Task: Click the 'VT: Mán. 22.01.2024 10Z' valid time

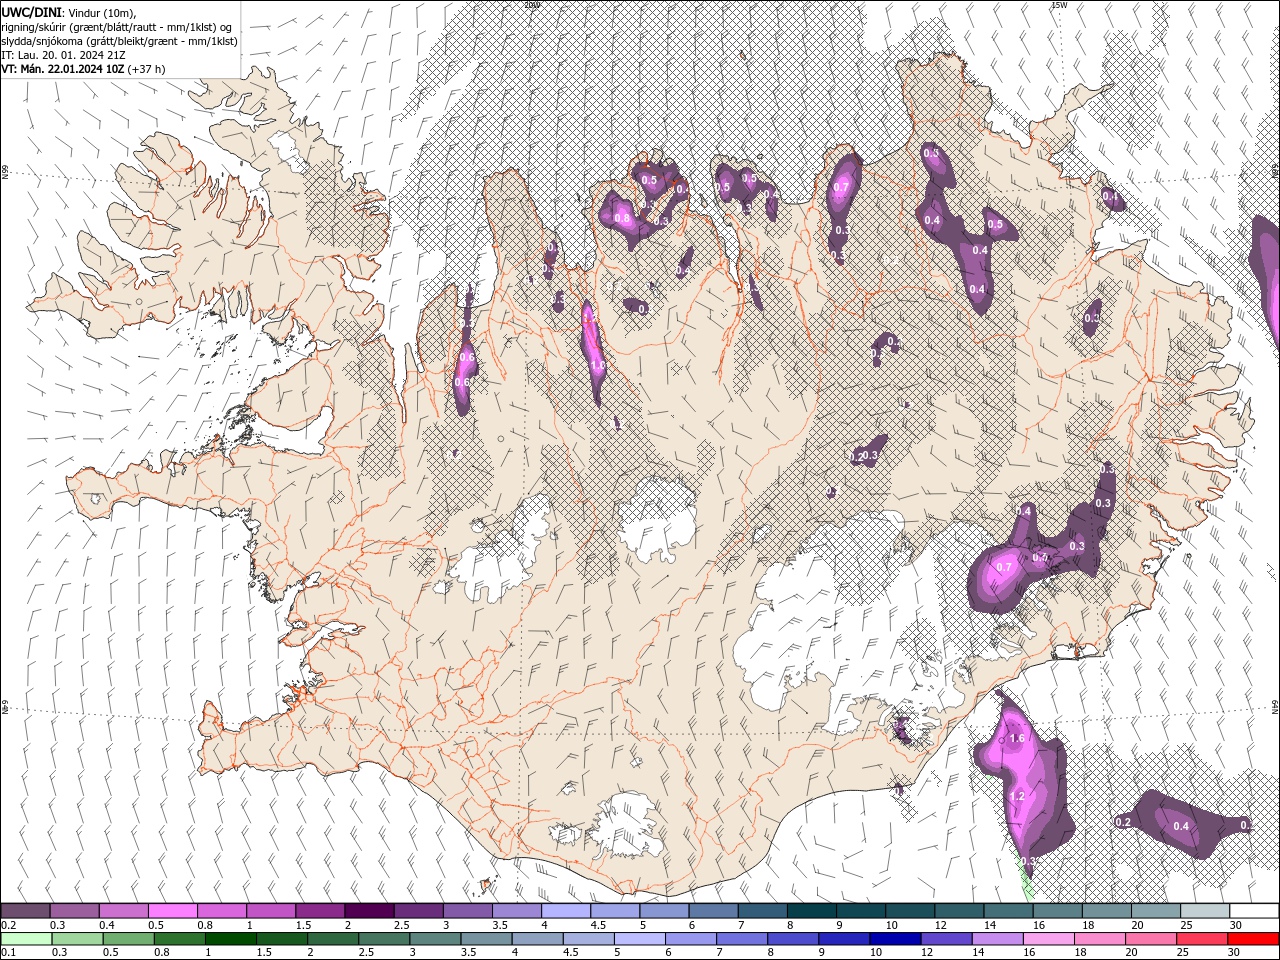Action: (62, 69)
